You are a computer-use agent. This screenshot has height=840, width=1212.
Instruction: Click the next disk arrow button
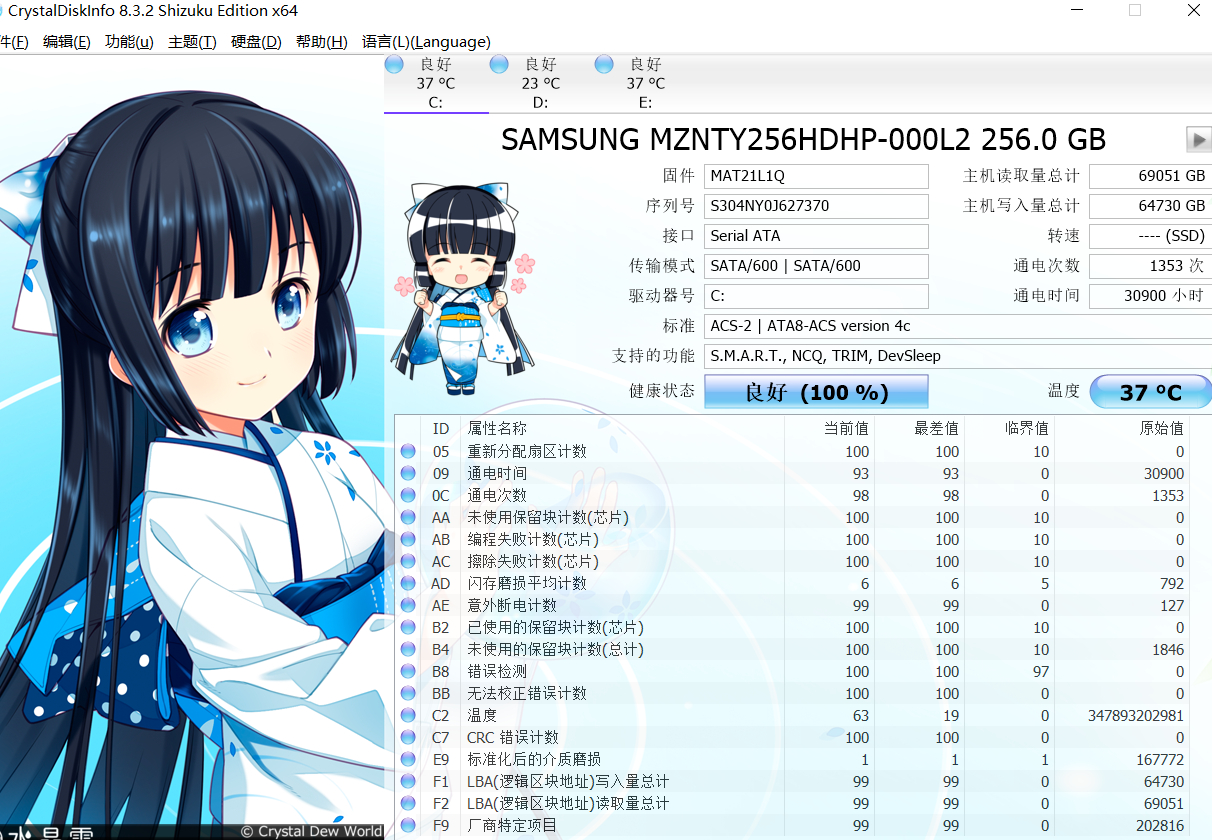[1198, 139]
